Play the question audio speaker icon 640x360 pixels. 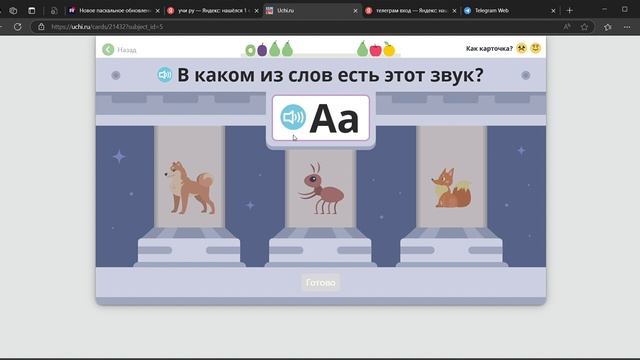pyautogui.click(x=165, y=75)
